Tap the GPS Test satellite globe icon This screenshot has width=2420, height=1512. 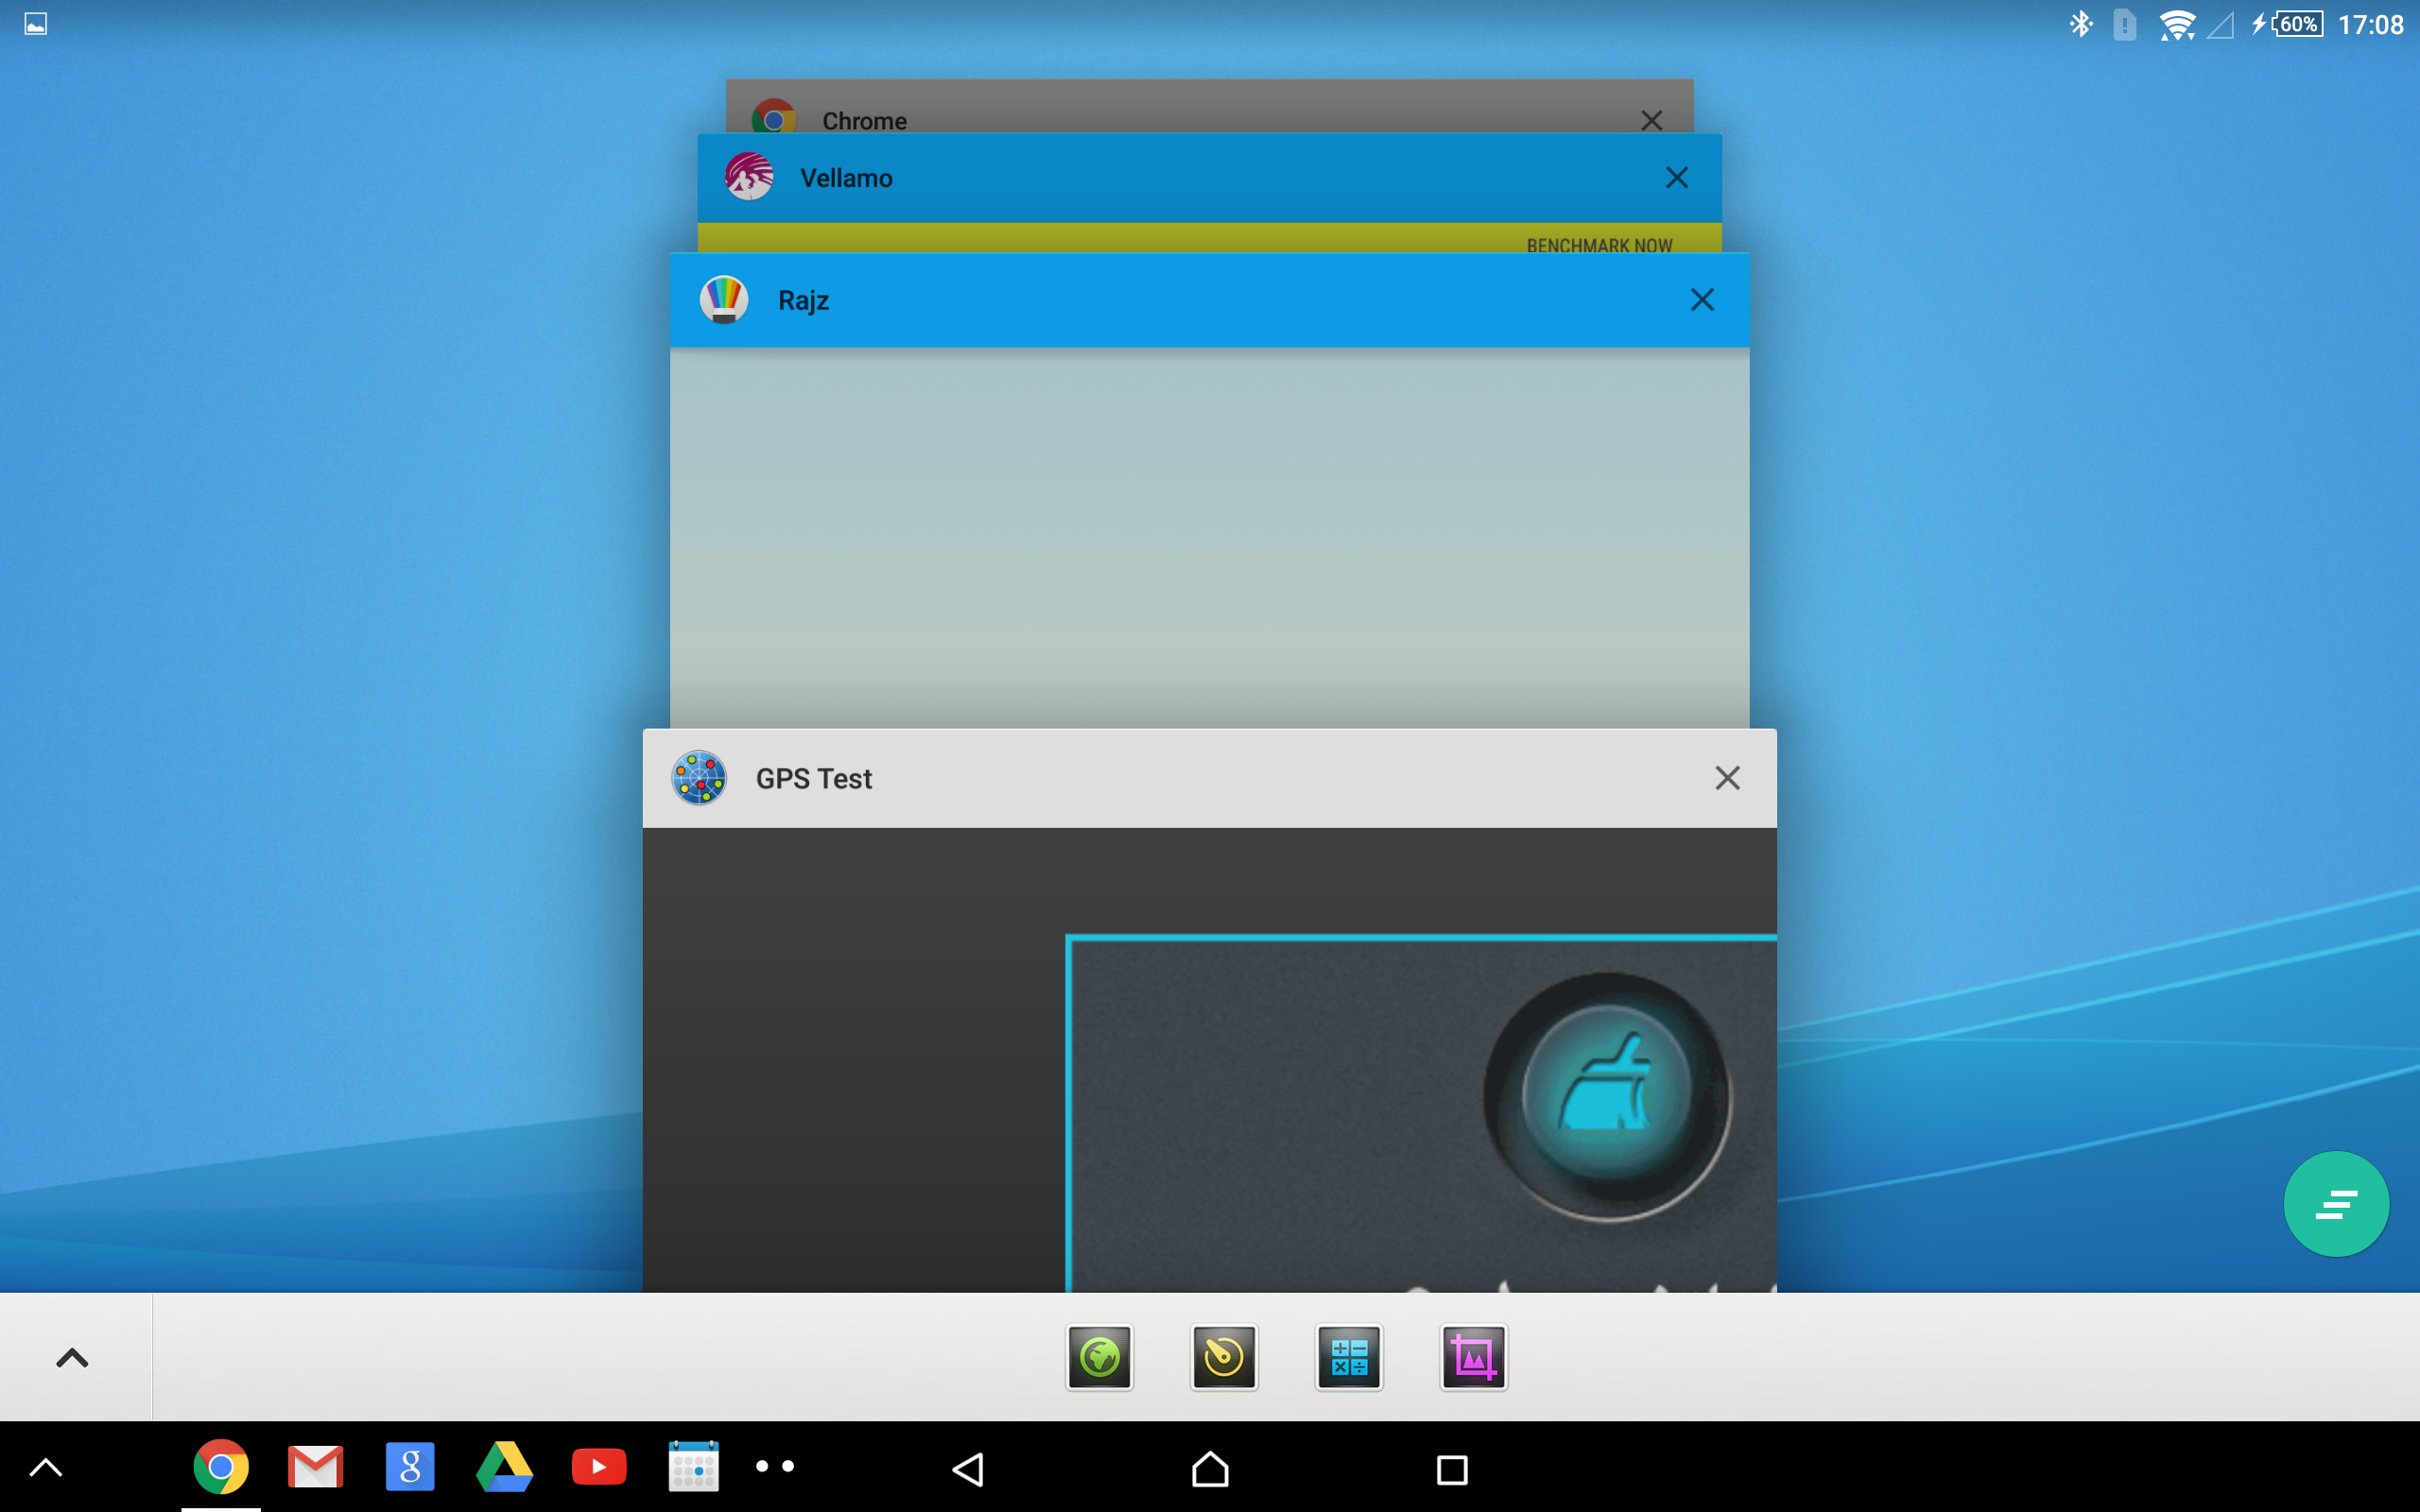click(x=699, y=778)
